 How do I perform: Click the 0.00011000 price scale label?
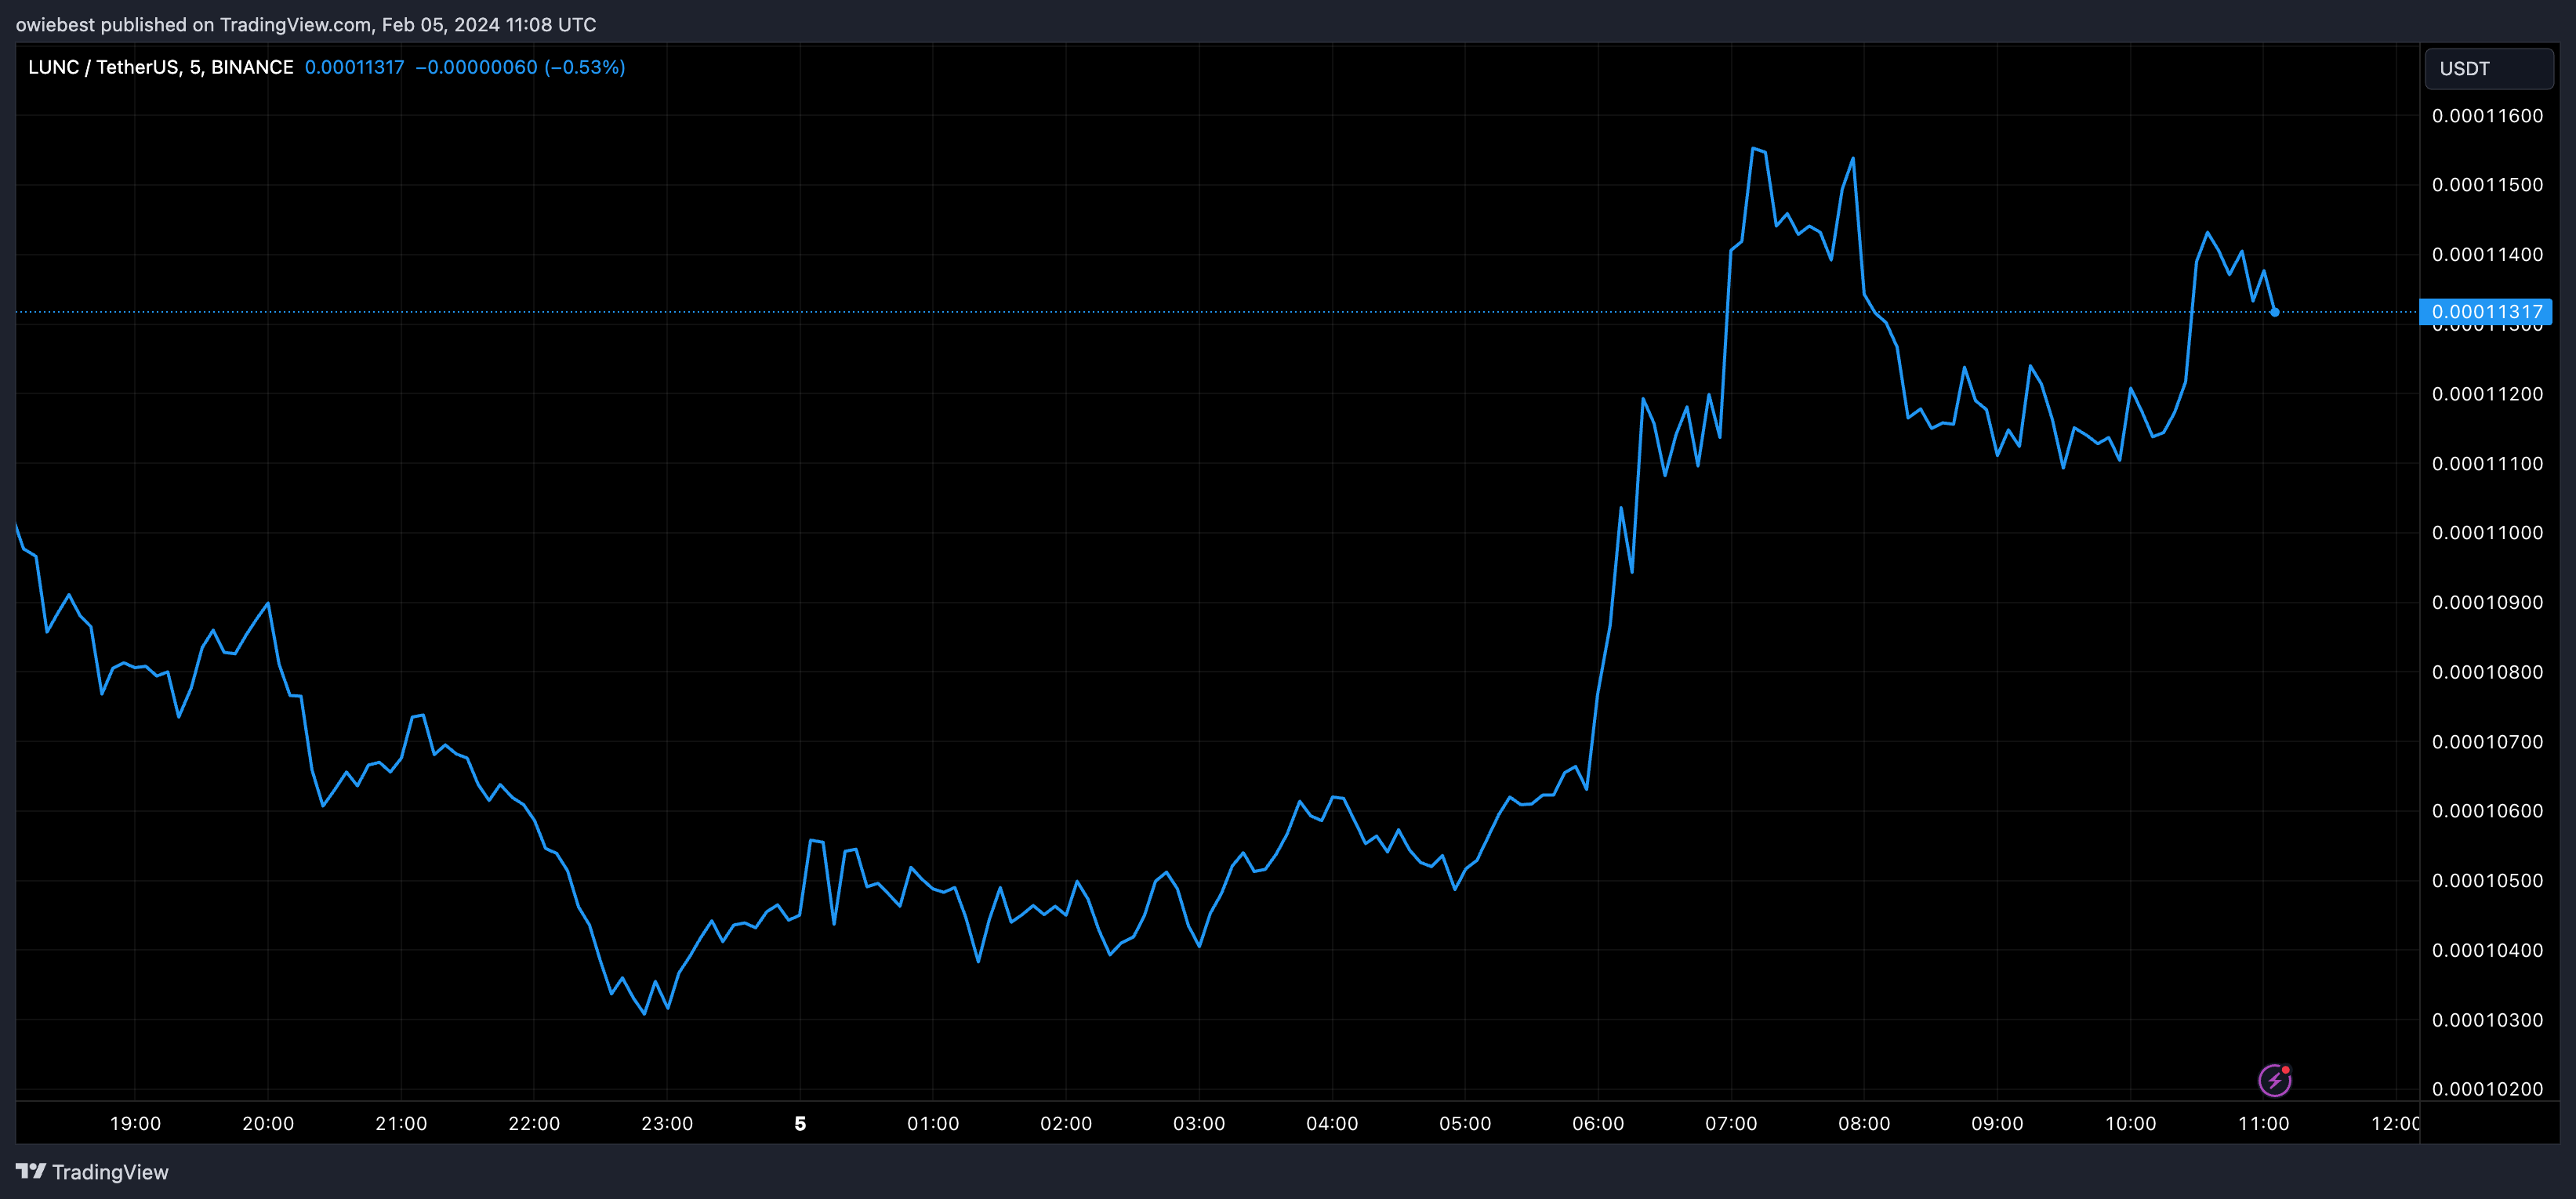tap(2487, 533)
